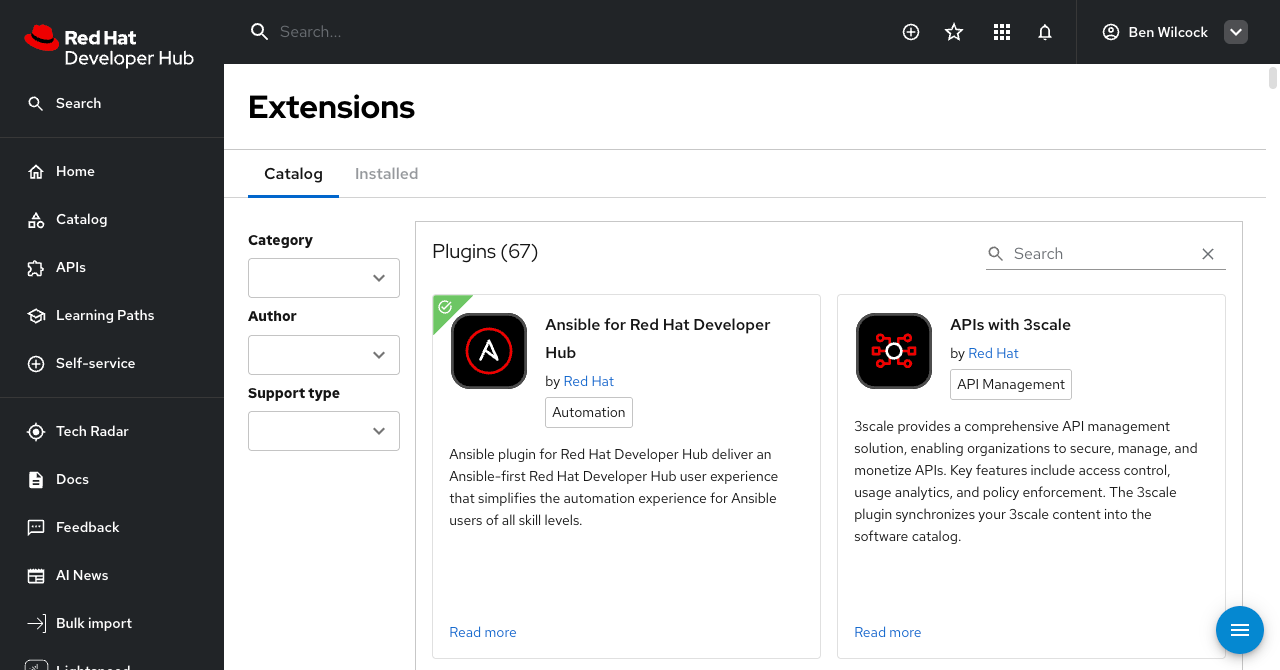Expand the Category filter dropdown
Viewport: 1280px width, 670px height.
pos(324,278)
